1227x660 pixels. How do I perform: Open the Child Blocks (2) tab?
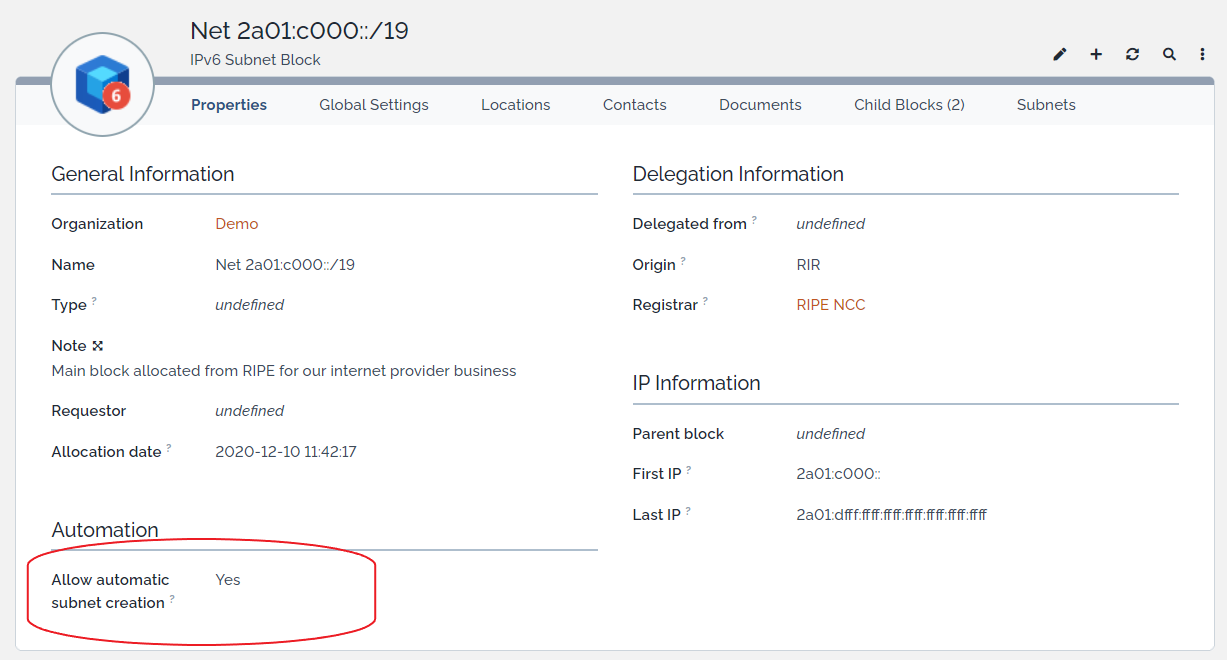click(908, 105)
